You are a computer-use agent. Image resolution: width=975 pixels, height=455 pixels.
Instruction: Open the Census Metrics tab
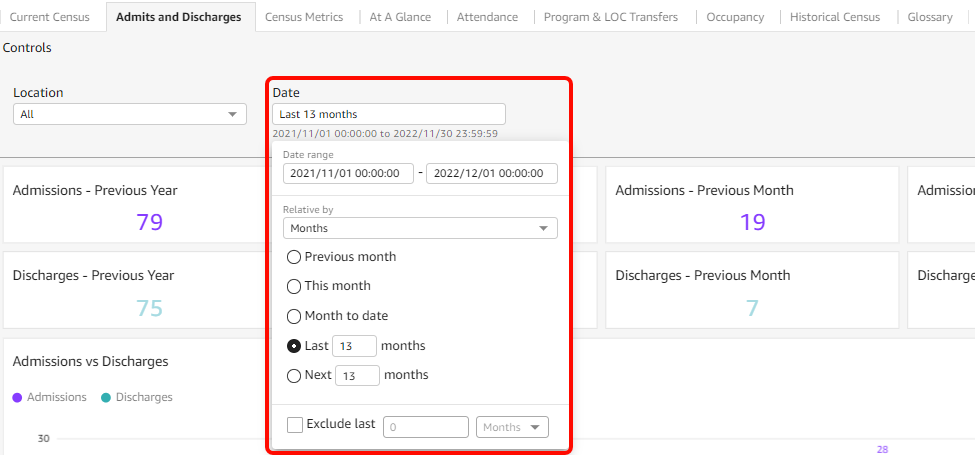click(304, 17)
